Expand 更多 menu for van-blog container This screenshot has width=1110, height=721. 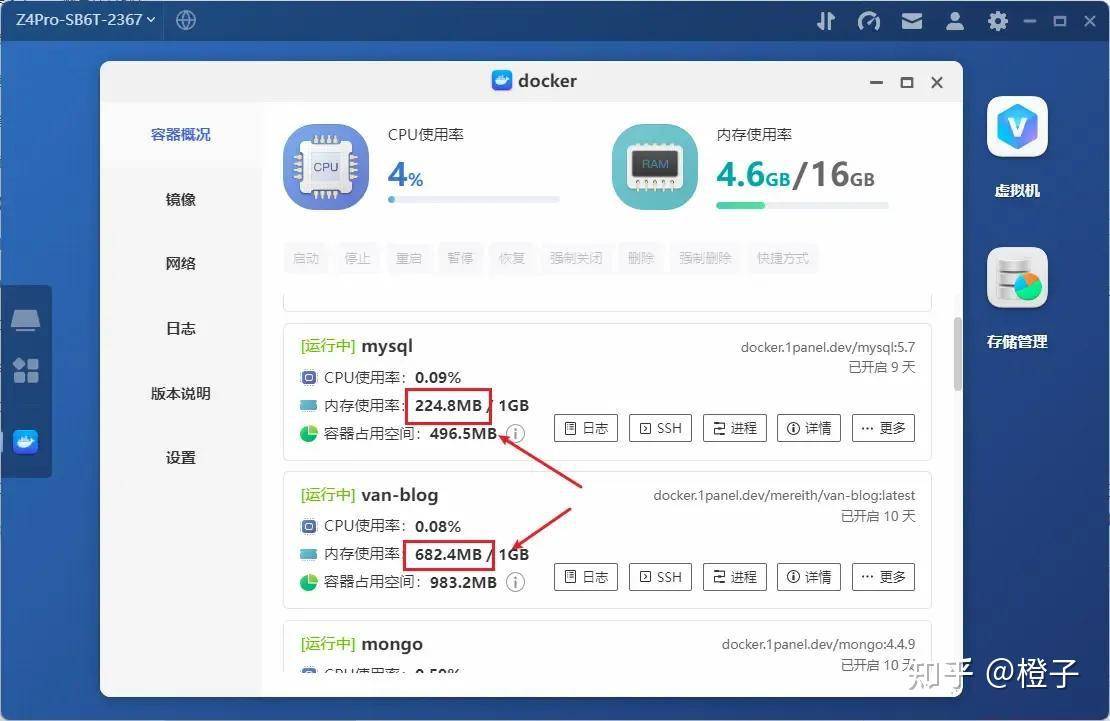883,577
